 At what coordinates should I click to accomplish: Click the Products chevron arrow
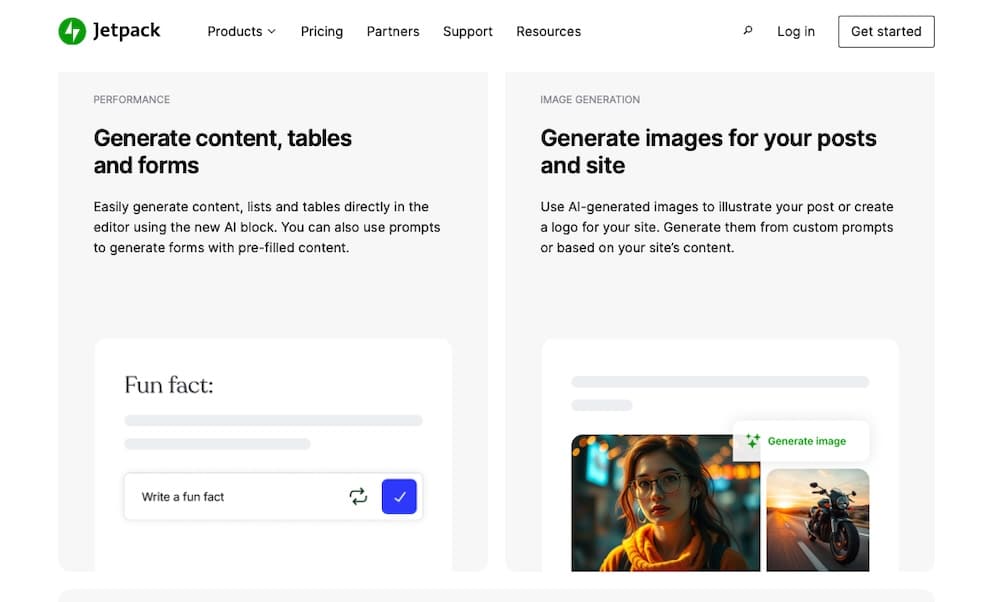271,32
